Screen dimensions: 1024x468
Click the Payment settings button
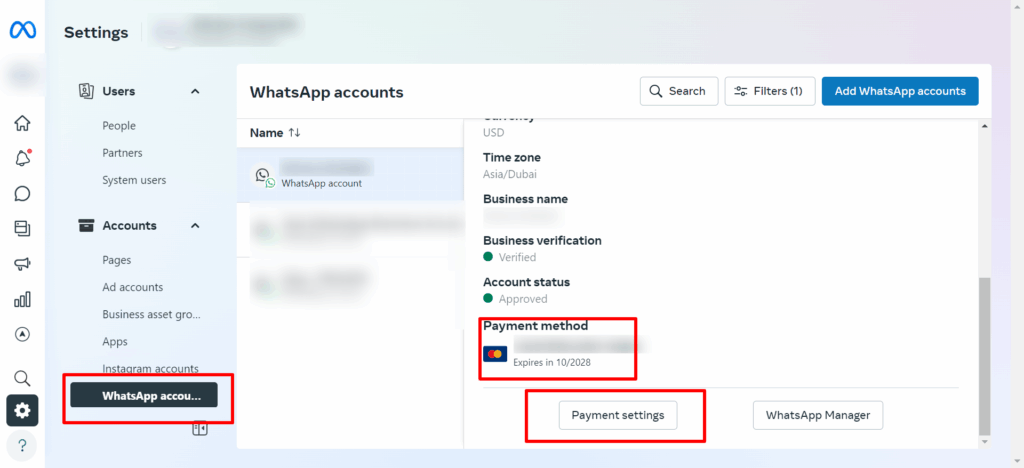click(x=618, y=415)
